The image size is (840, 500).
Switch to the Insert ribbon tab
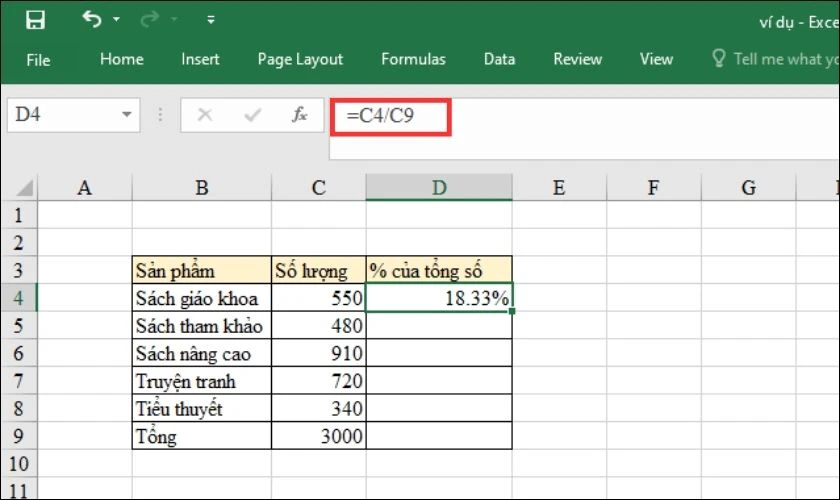tap(200, 59)
